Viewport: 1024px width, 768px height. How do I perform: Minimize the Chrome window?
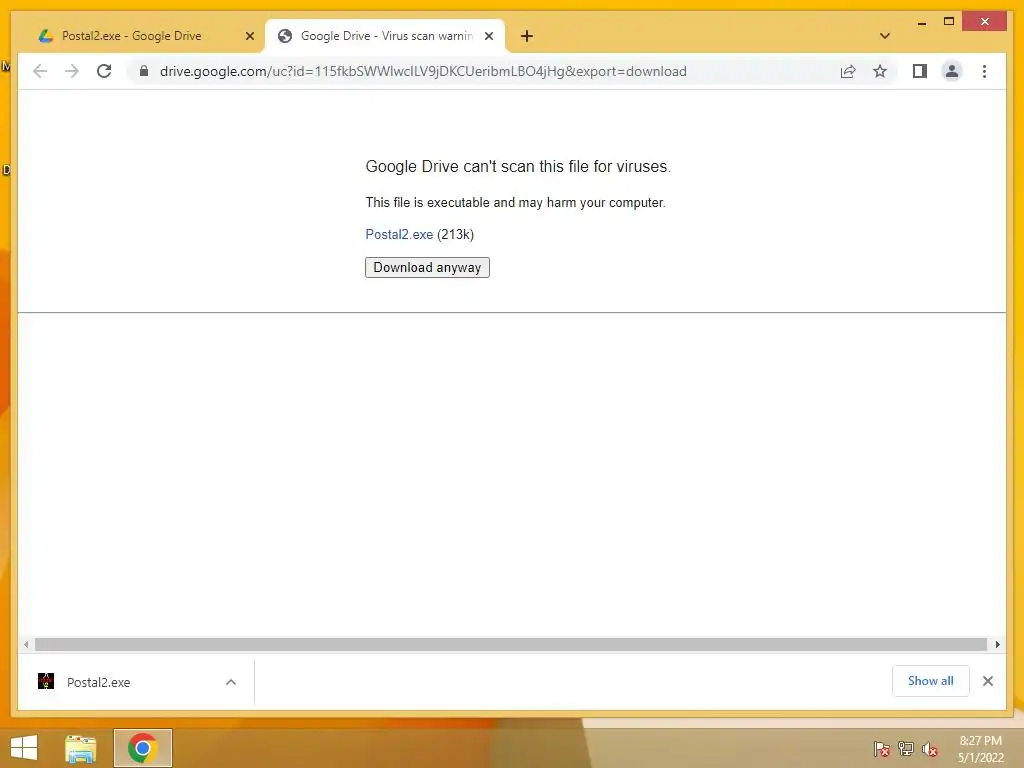pos(921,22)
